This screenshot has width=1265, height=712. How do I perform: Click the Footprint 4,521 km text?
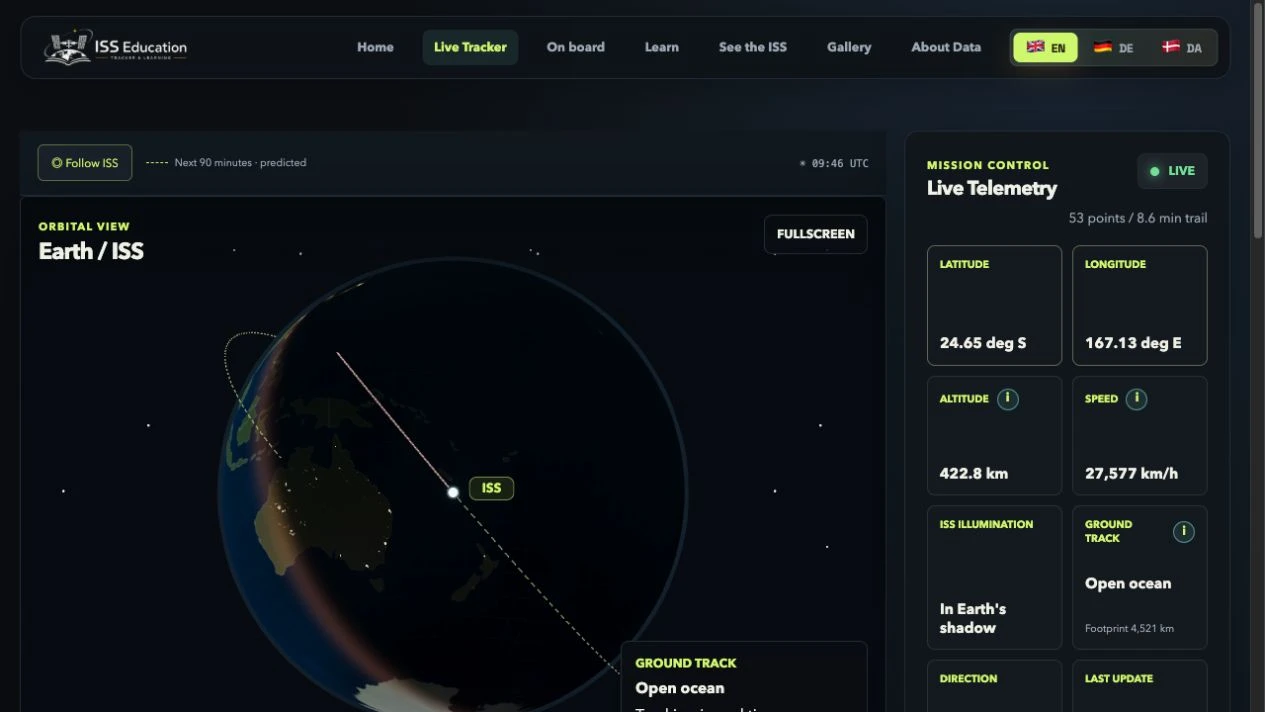click(1129, 629)
